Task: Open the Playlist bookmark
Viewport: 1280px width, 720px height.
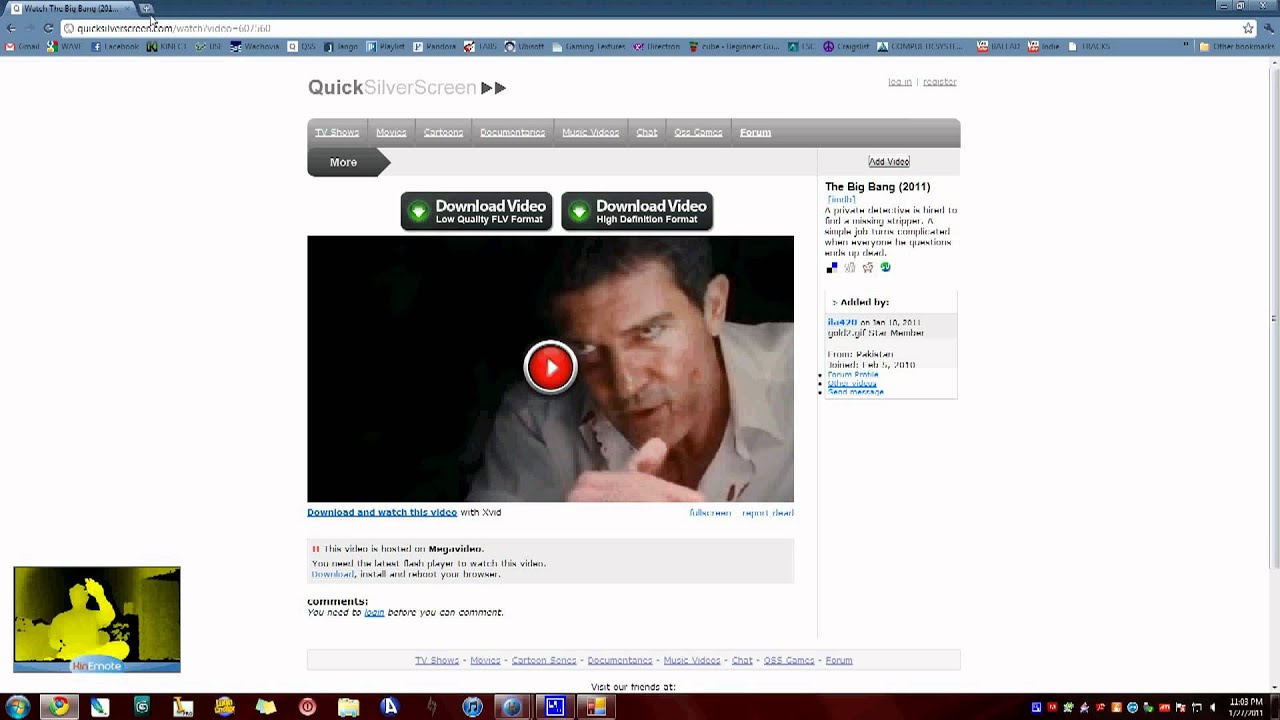Action: (x=386, y=46)
